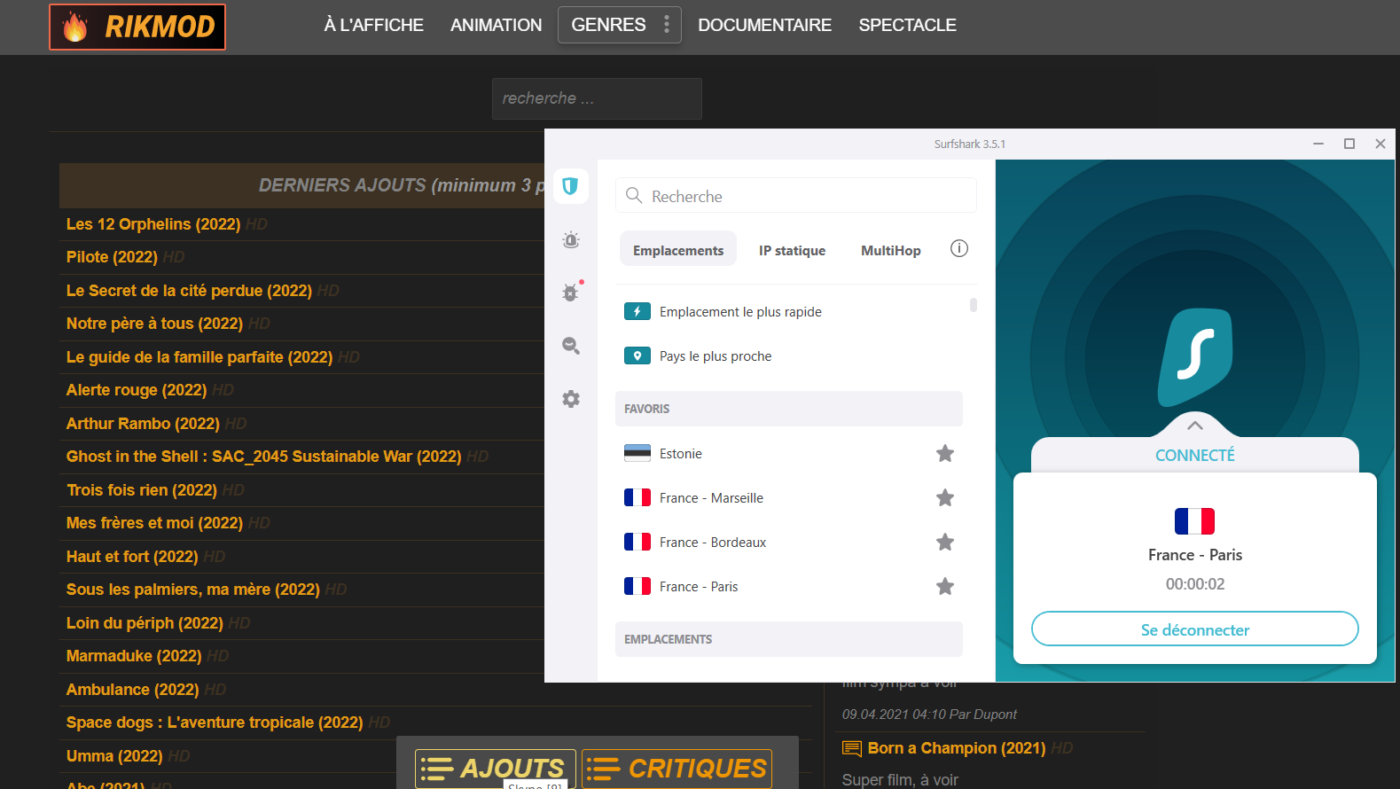Open Ghost in the Shell SAC_2045 link
Screen dimensions: 1400x789
(x=264, y=456)
